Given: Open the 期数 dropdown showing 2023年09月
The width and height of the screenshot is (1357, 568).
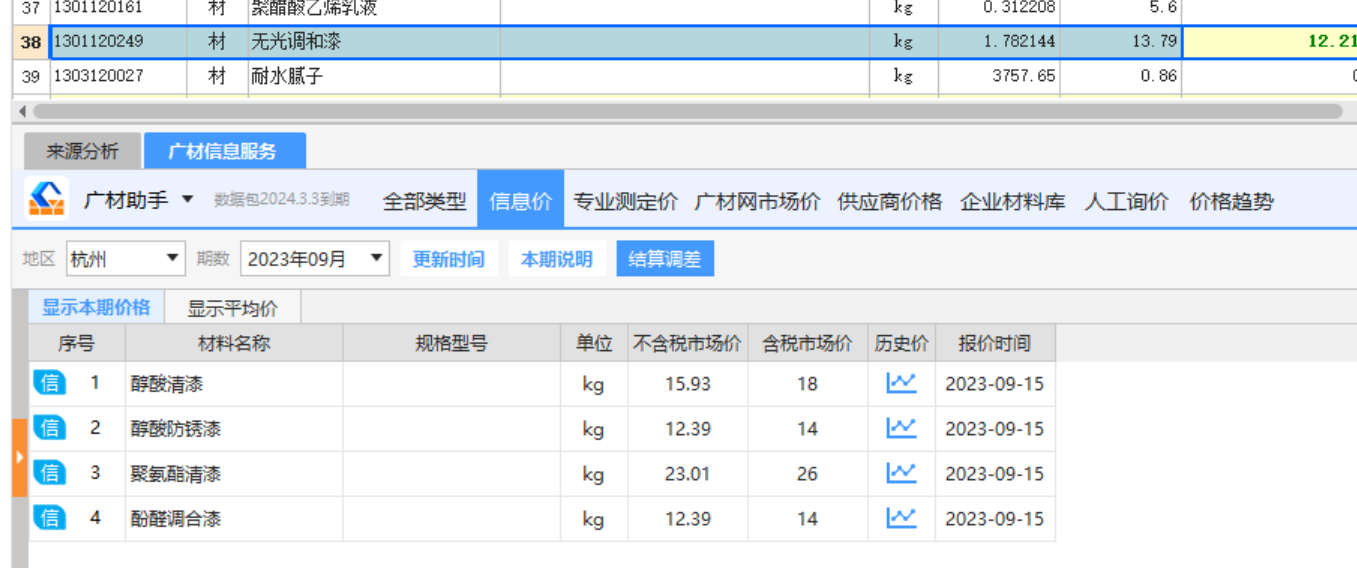Looking at the screenshot, I should 315,259.
